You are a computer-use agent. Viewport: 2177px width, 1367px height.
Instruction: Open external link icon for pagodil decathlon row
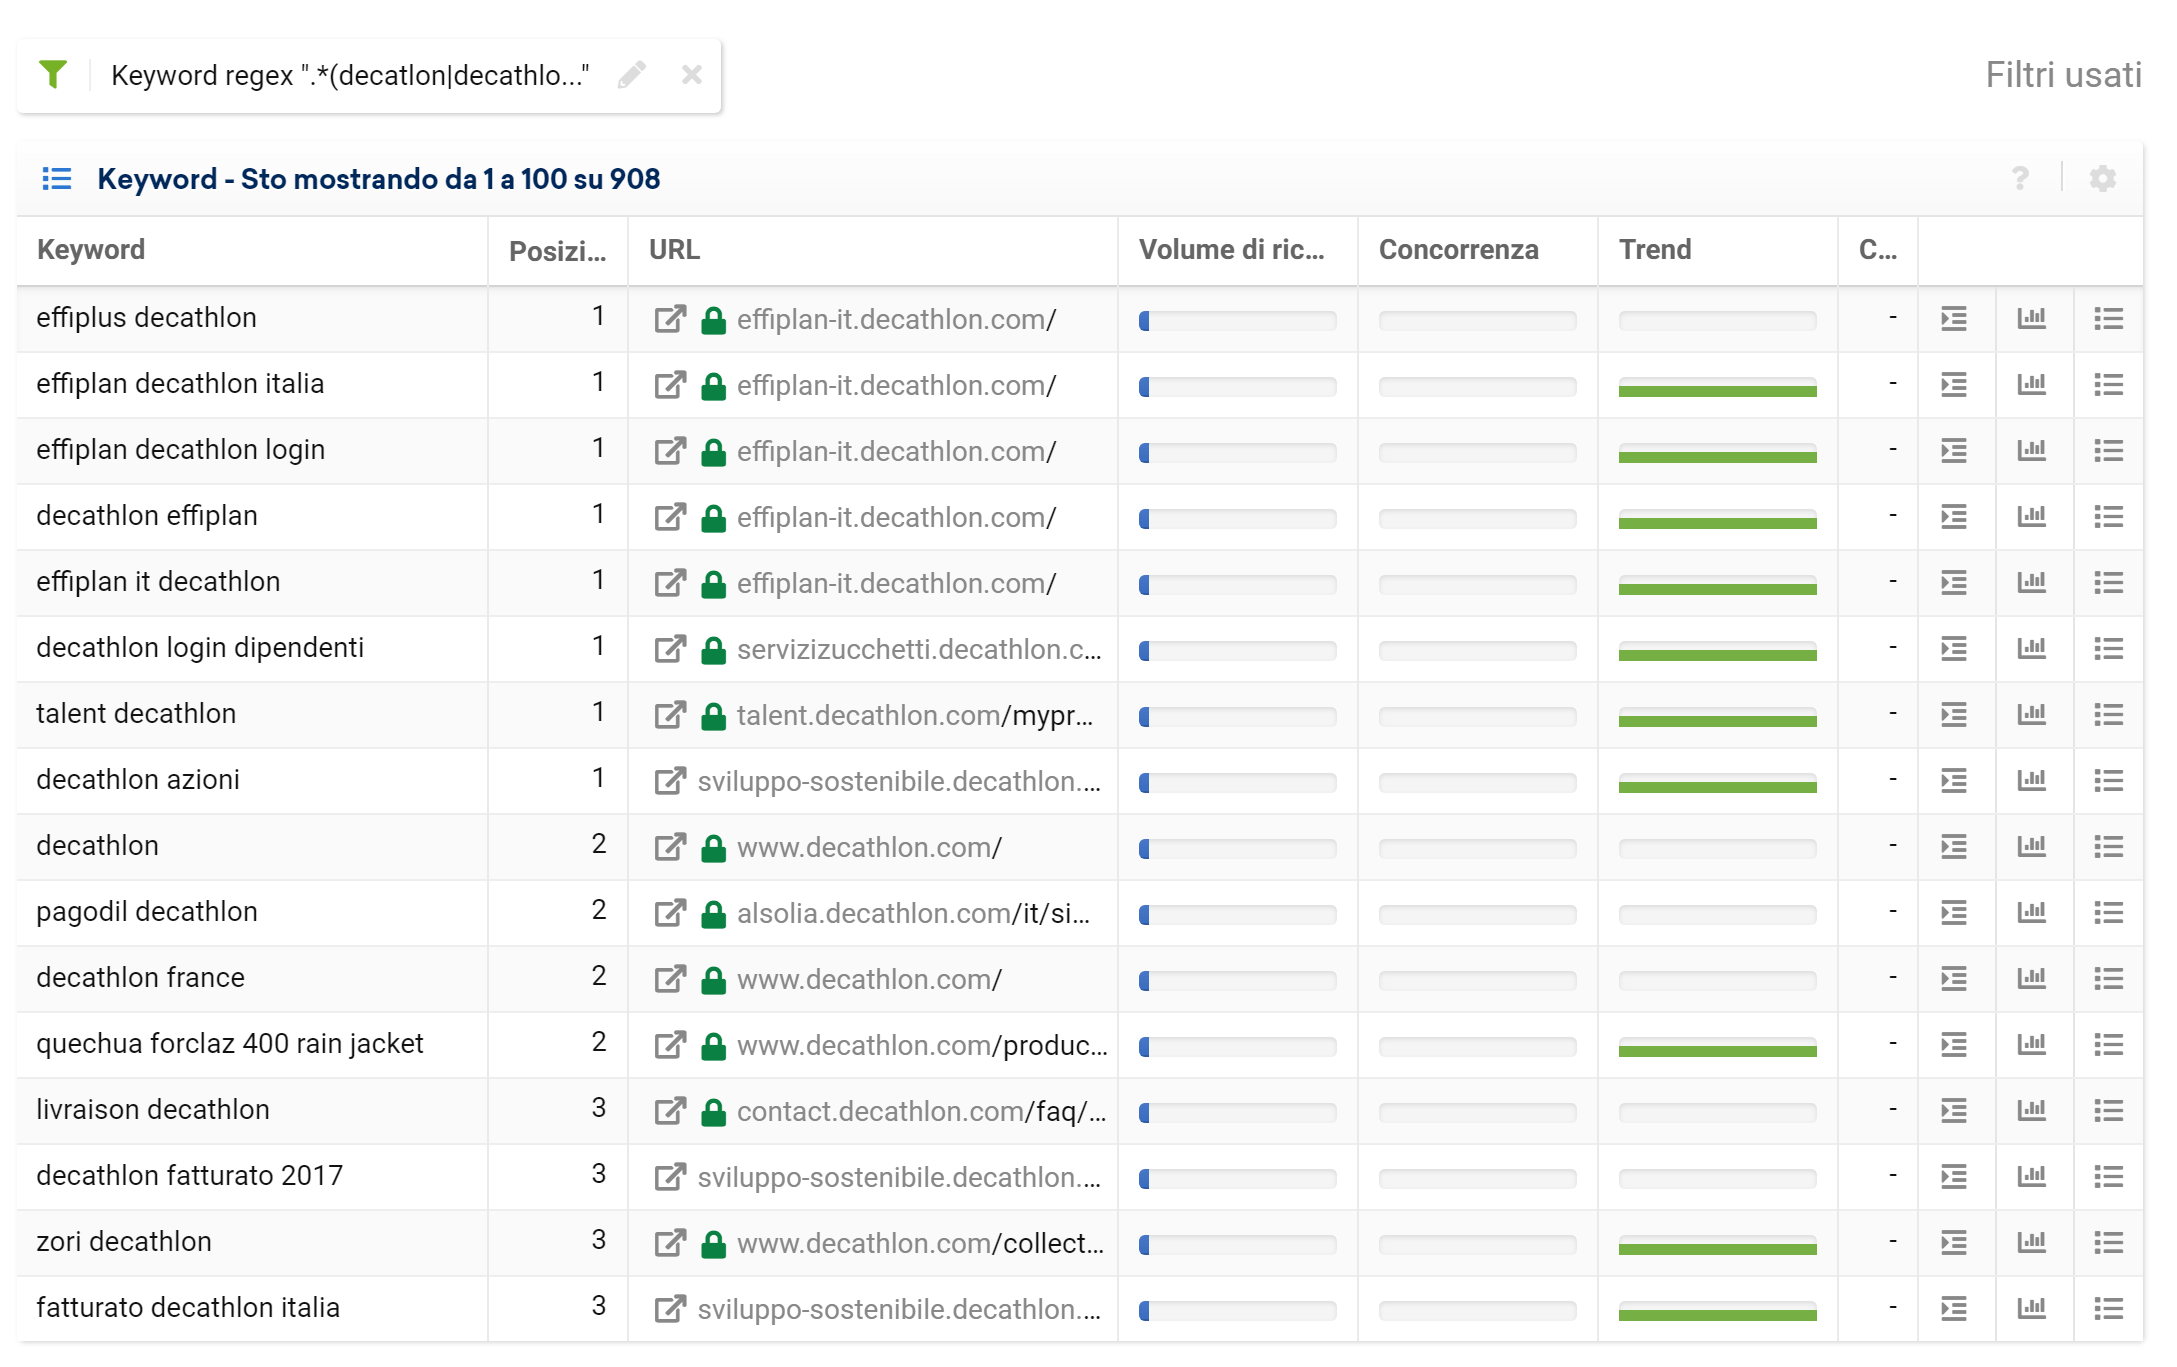click(x=670, y=913)
